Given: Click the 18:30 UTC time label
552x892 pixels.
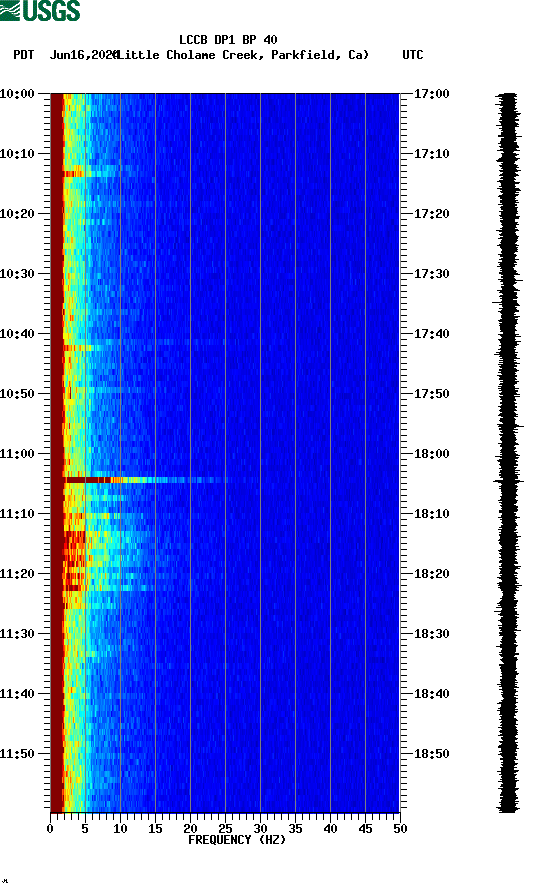Looking at the screenshot, I should tap(431, 634).
